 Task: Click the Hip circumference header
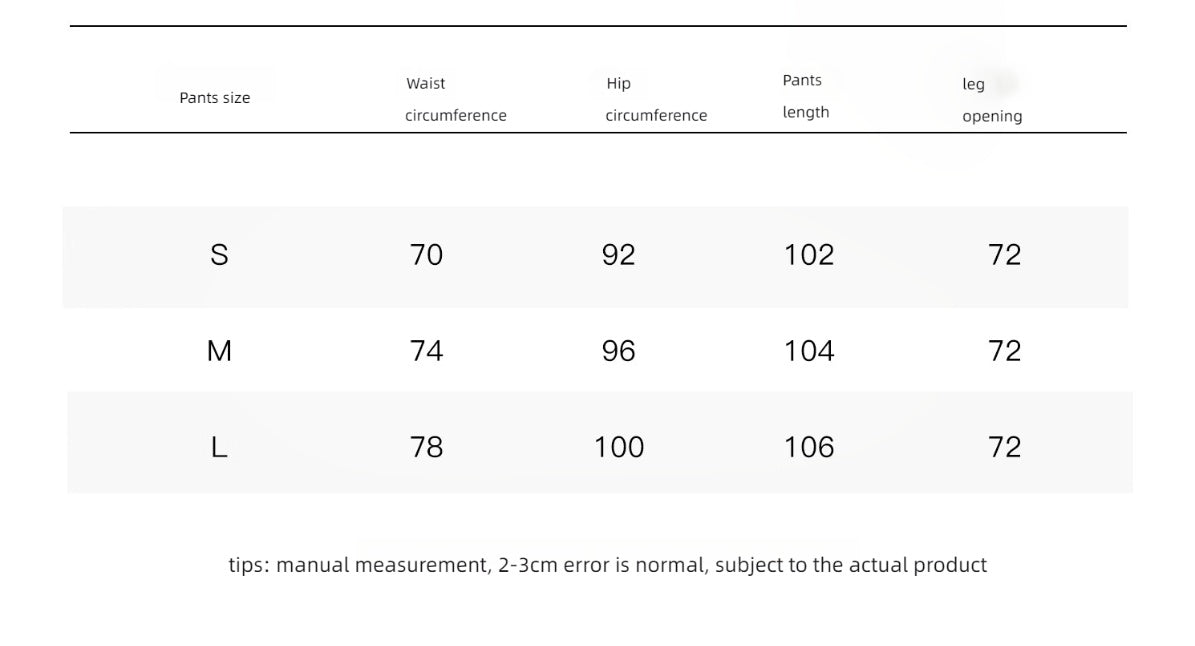[x=656, y=99]
